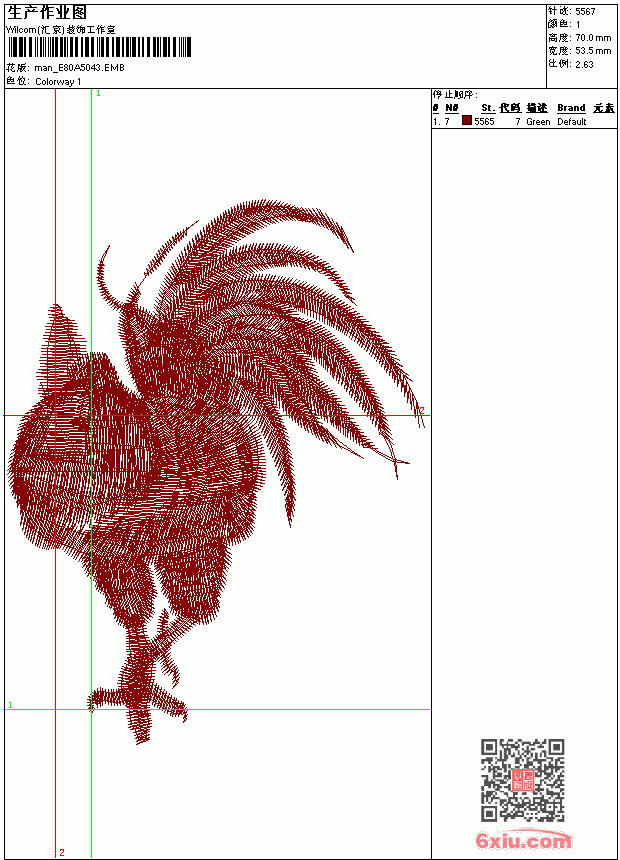This screenshot has height=860, width=620.
Task: Select the file name man_E80A5043.EMB
Action: tap(80, 68)
